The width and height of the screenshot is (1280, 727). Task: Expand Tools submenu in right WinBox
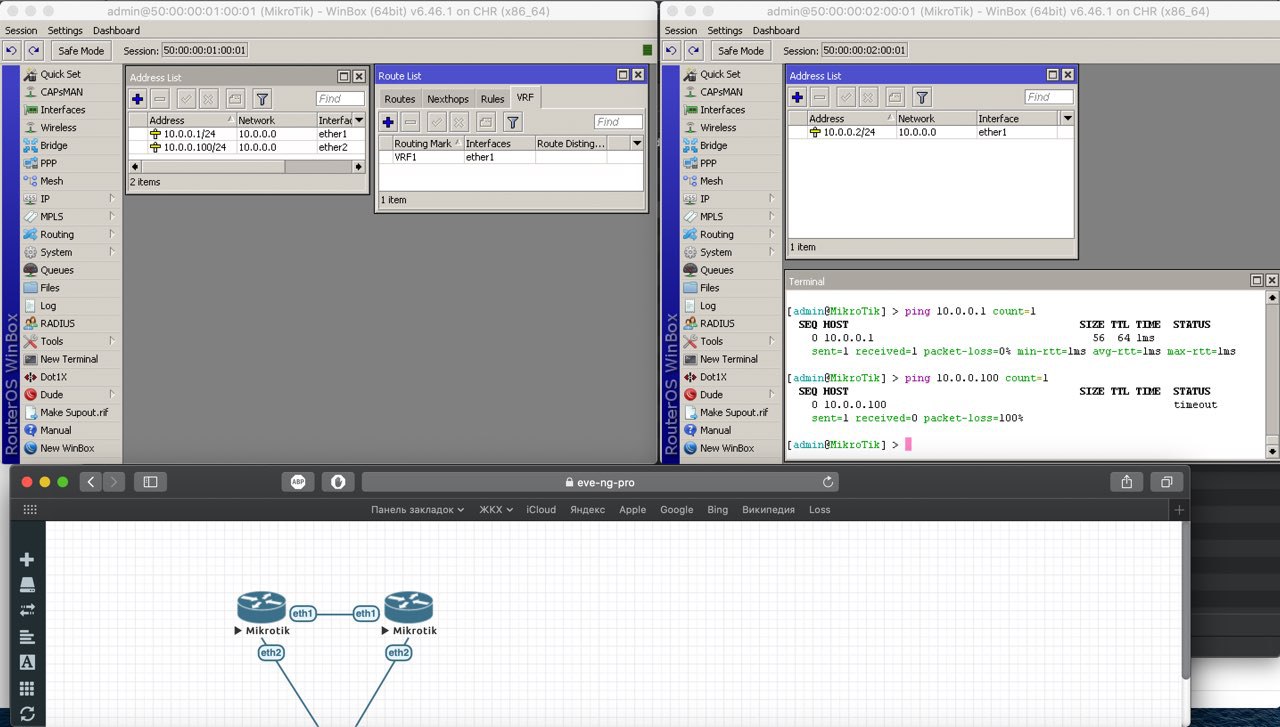(x=772, y=341)
